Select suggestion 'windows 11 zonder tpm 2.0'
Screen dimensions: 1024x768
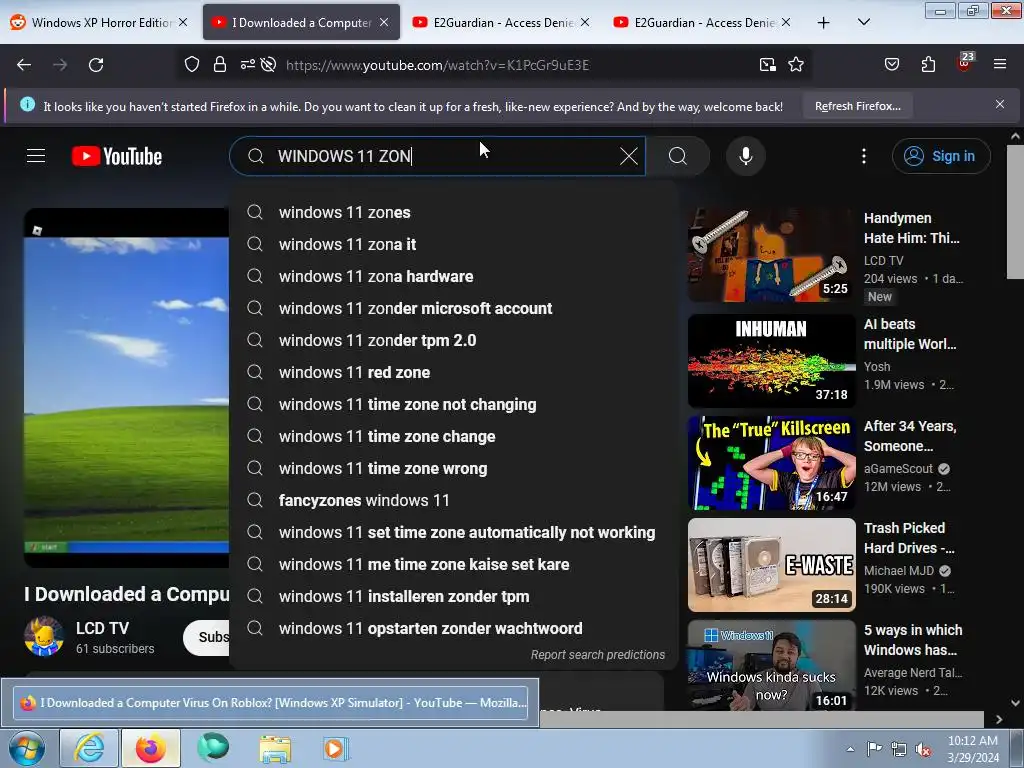tap(454, 340)
